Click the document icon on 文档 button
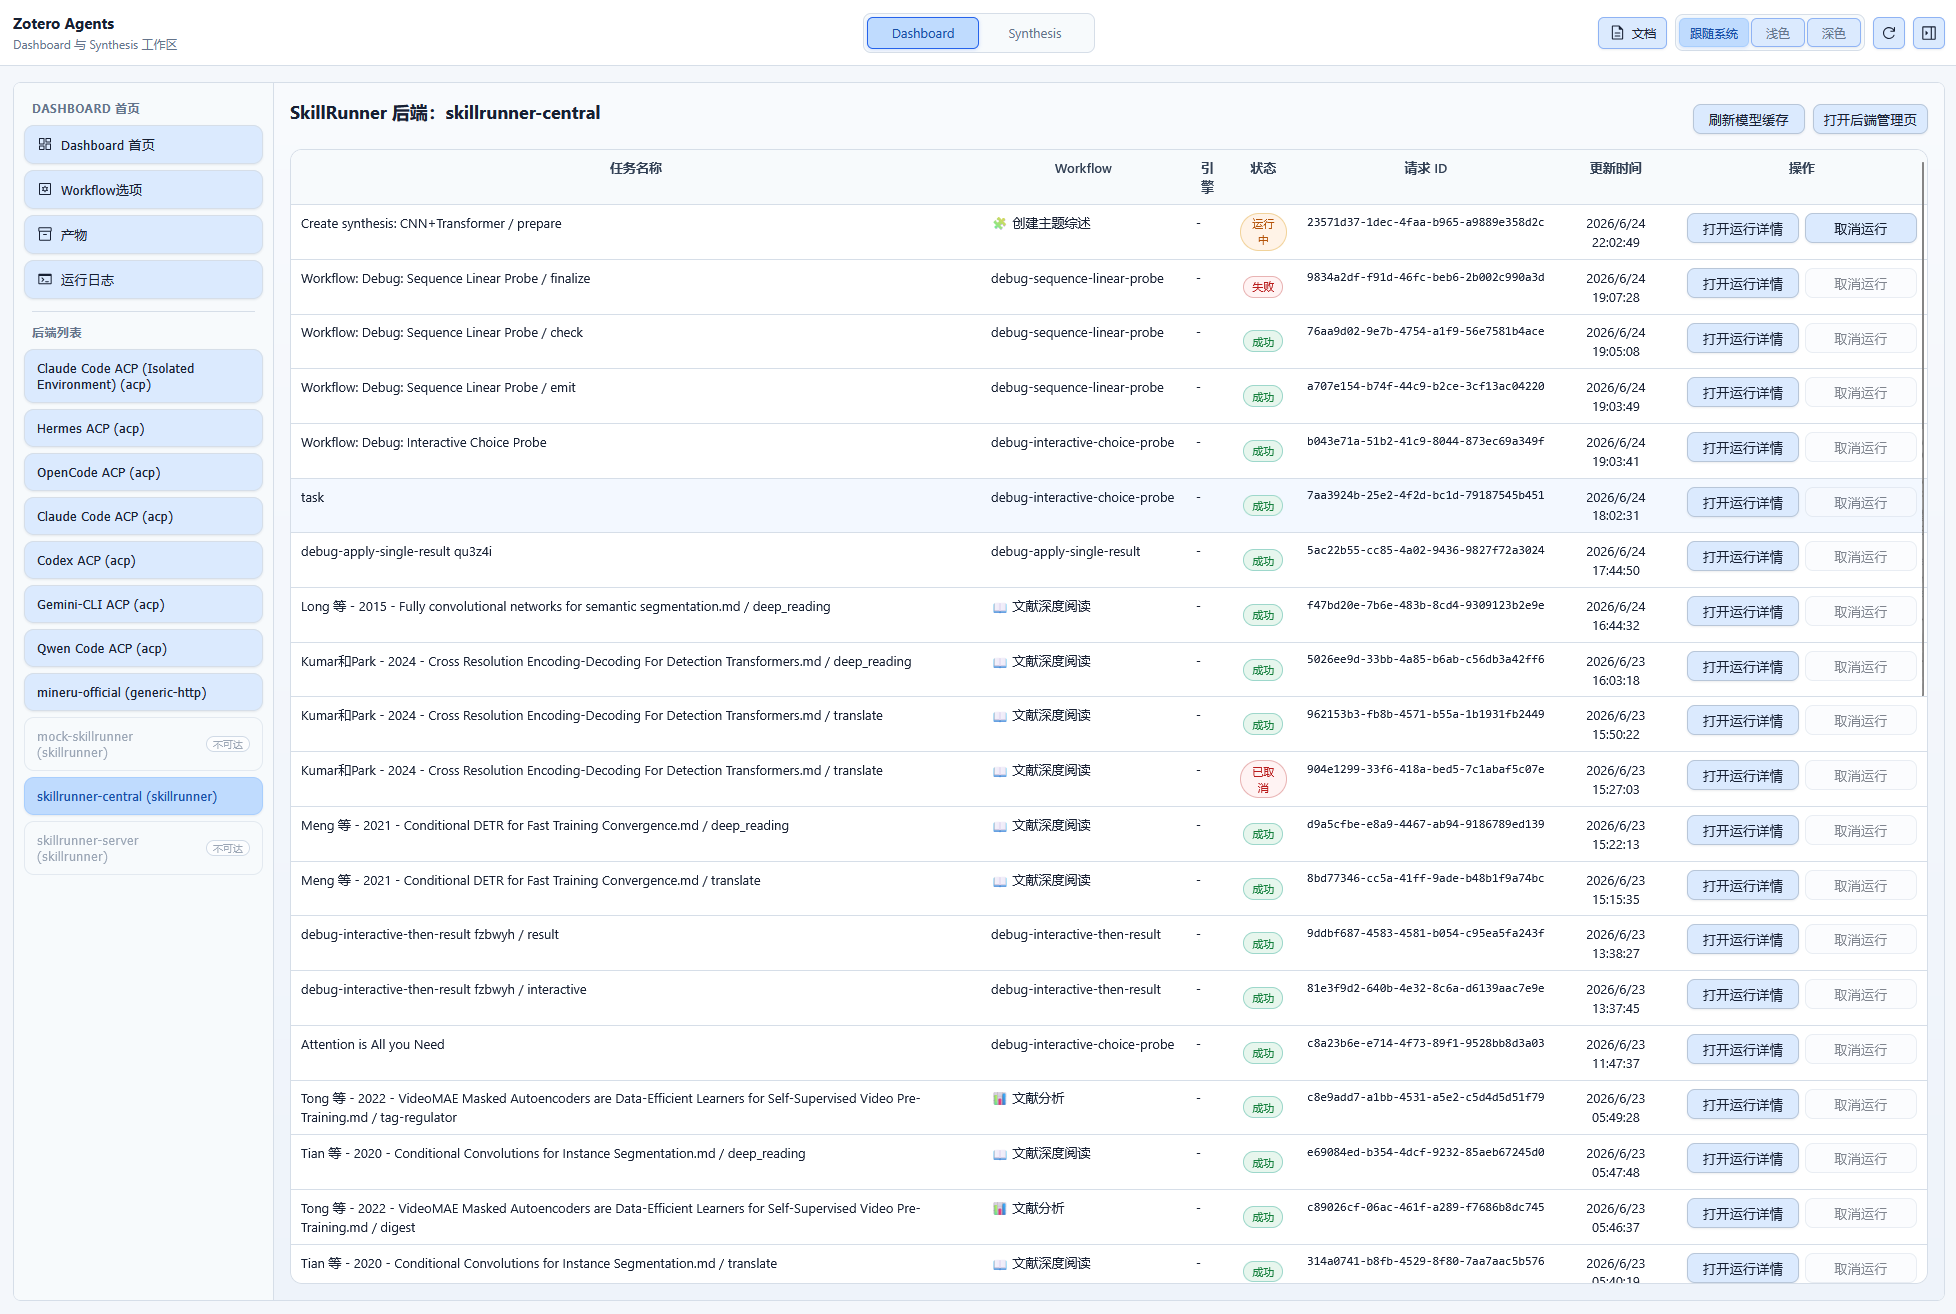The height and width of the screenshot is (1314, 1956). point(1617,33)
